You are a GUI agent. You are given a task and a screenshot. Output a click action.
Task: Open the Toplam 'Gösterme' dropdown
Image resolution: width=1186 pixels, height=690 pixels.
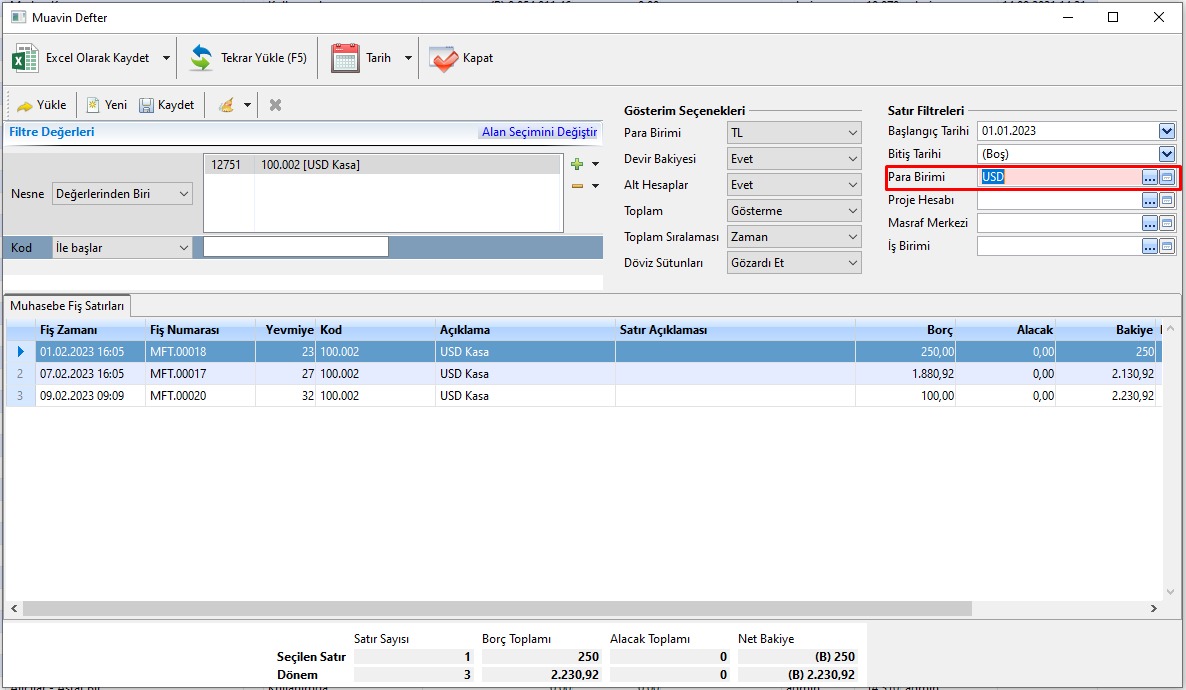tap(793, 210)
